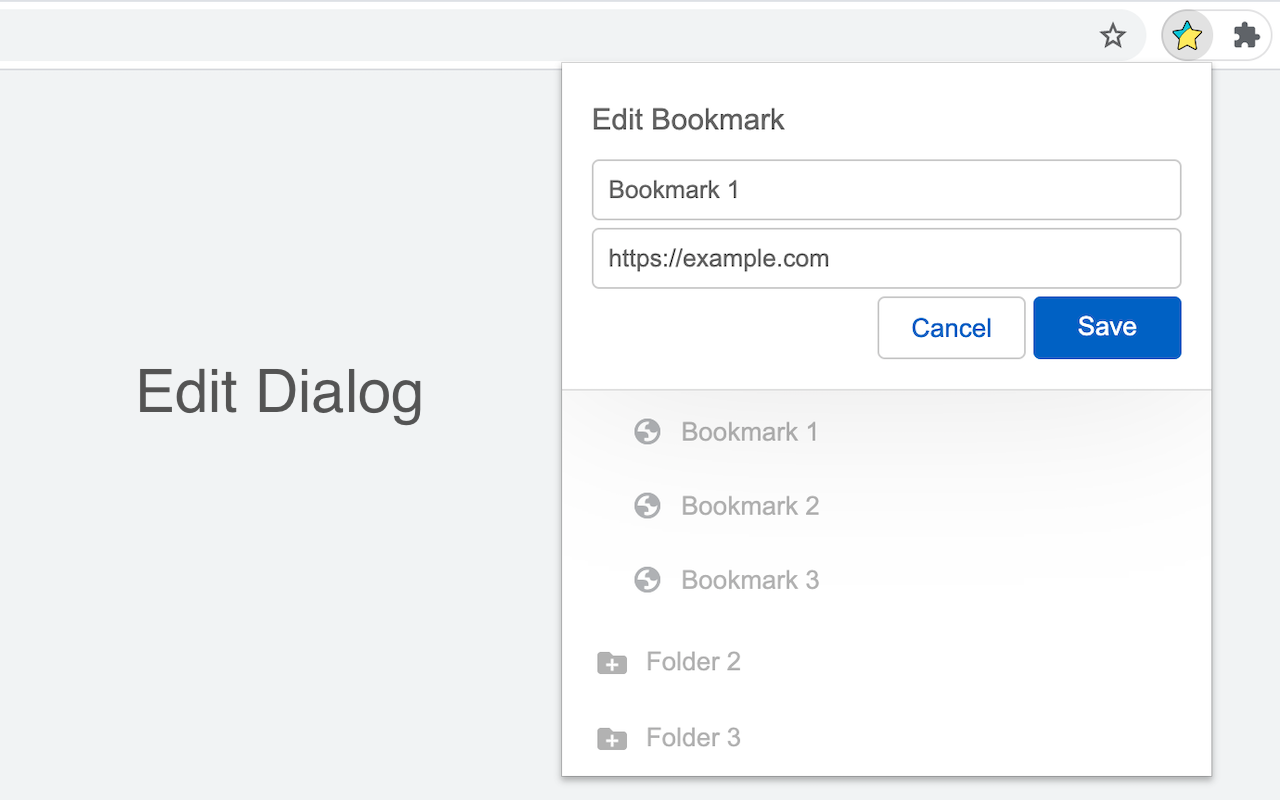Click the globe icon next to Bookmark 1

click(648, 431)
